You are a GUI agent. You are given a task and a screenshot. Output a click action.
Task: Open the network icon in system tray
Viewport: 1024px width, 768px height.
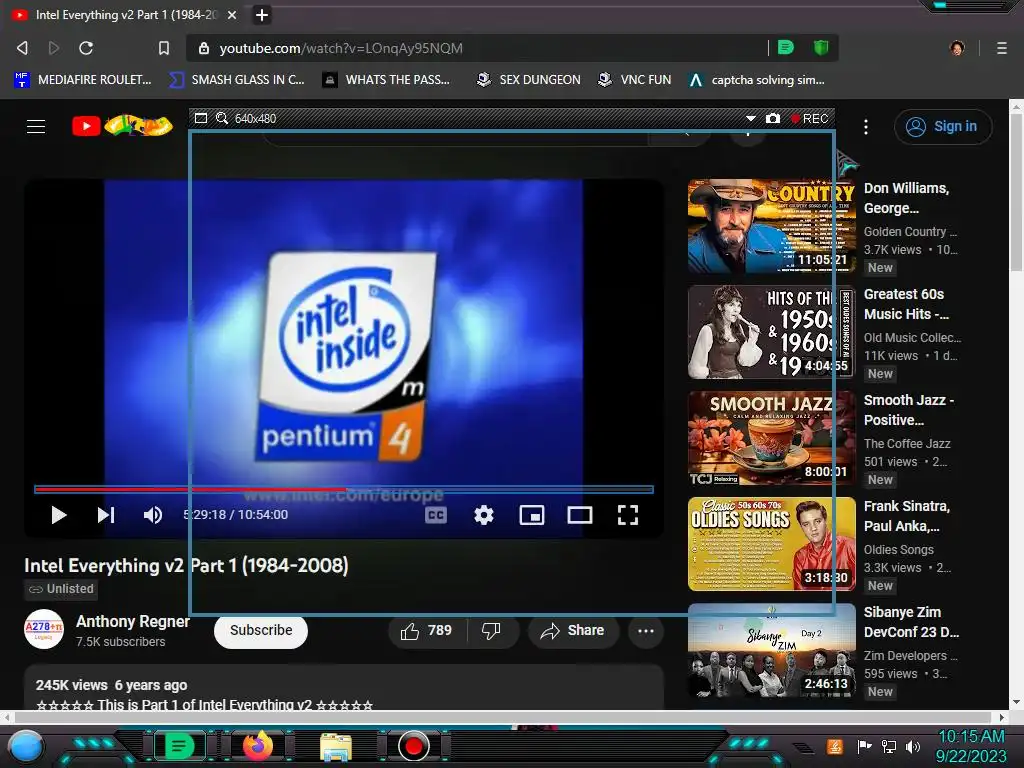tap(889, 746)
